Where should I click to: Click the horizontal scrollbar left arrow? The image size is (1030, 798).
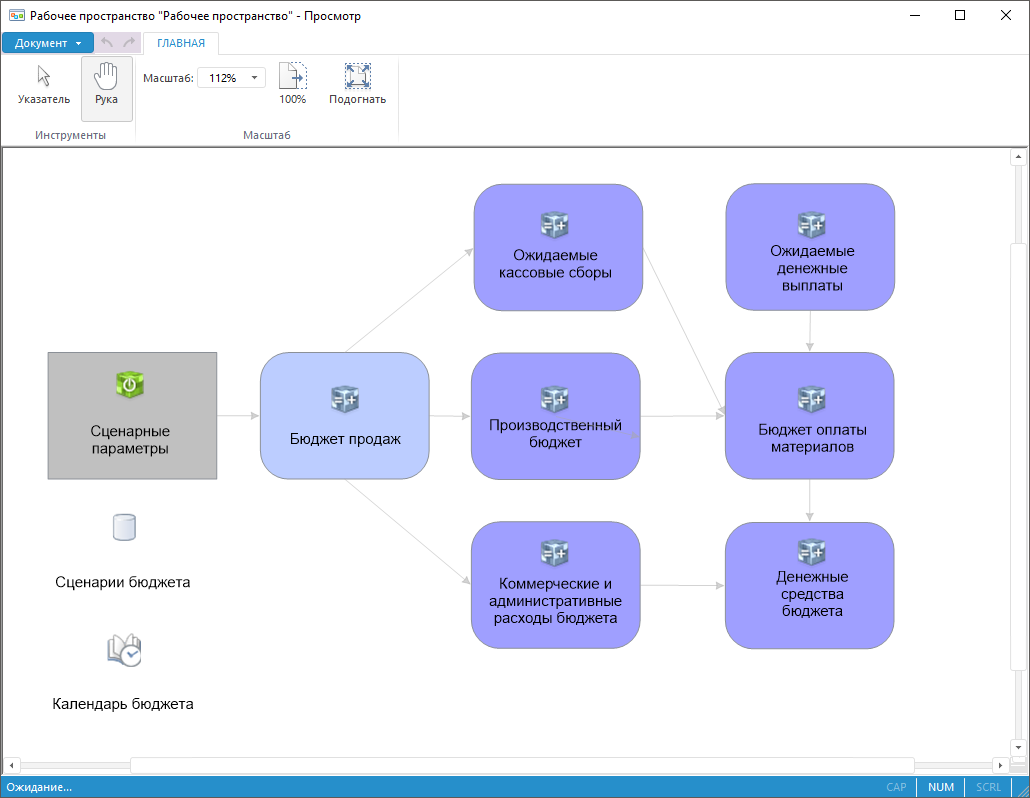tap(11, 765)
